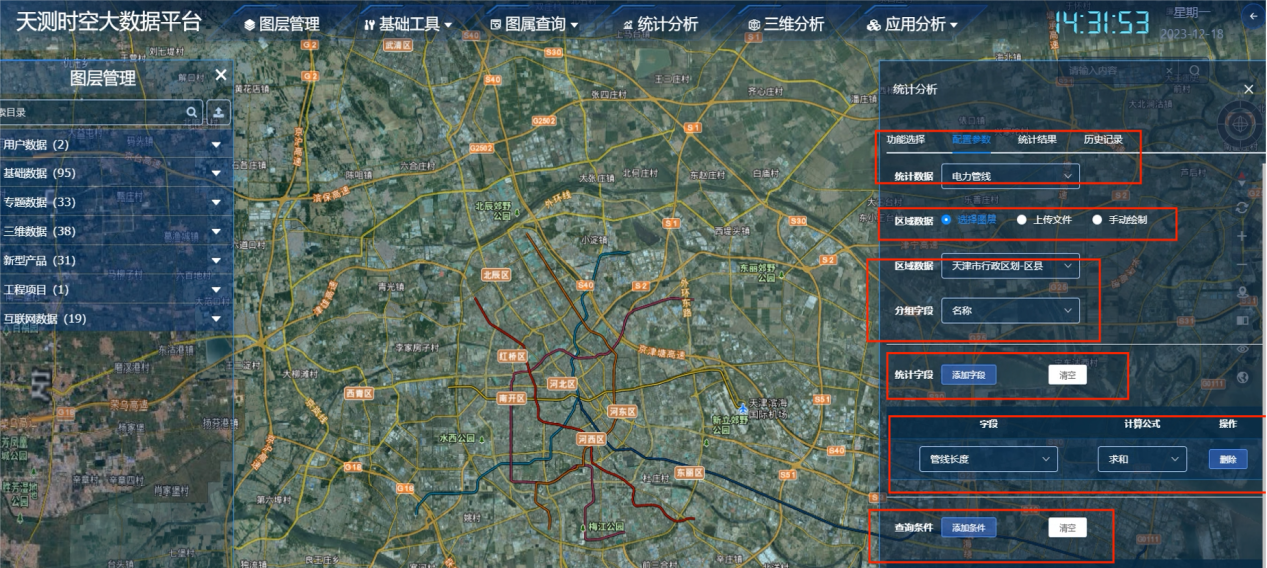The height and width of the screenshot is (568, 1267).
Task: Click the 添加字段 button
Action: (968, 375)
